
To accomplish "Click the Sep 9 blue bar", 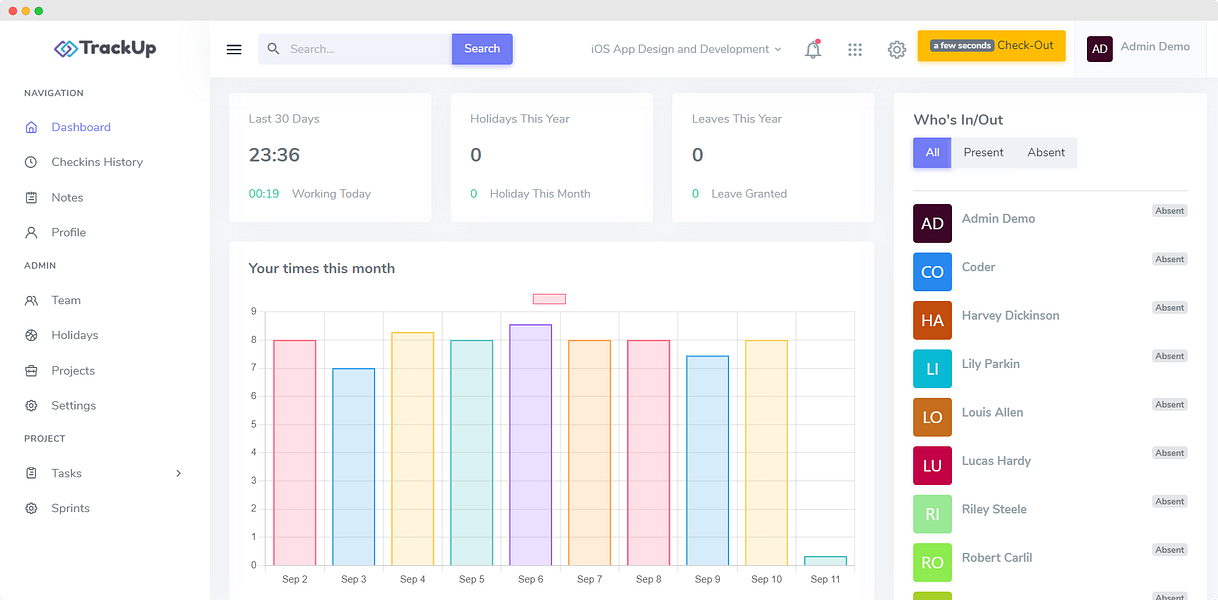I will (708, 461).
